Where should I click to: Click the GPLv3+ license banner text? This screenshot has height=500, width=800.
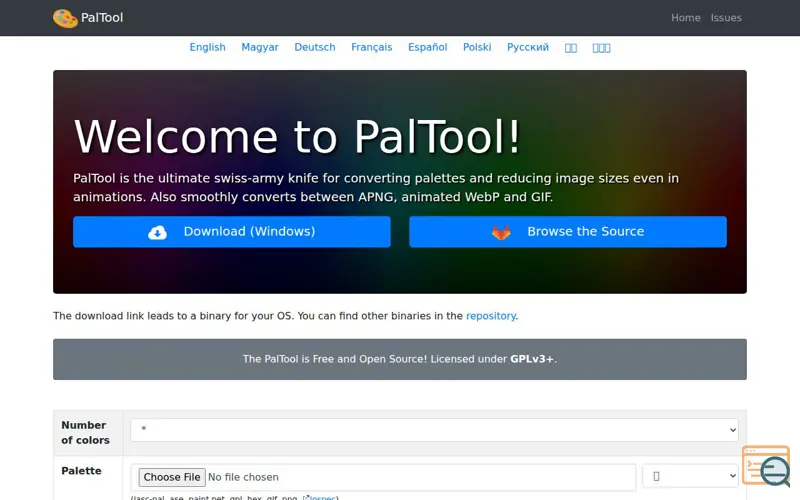[x=399, y=359]
